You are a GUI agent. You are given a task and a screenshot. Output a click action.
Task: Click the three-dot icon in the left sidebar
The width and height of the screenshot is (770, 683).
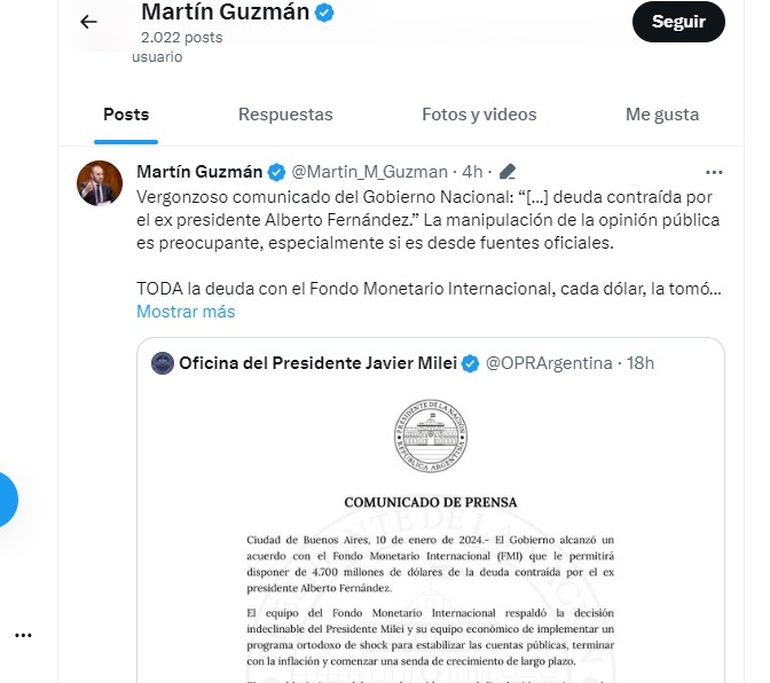24,635
